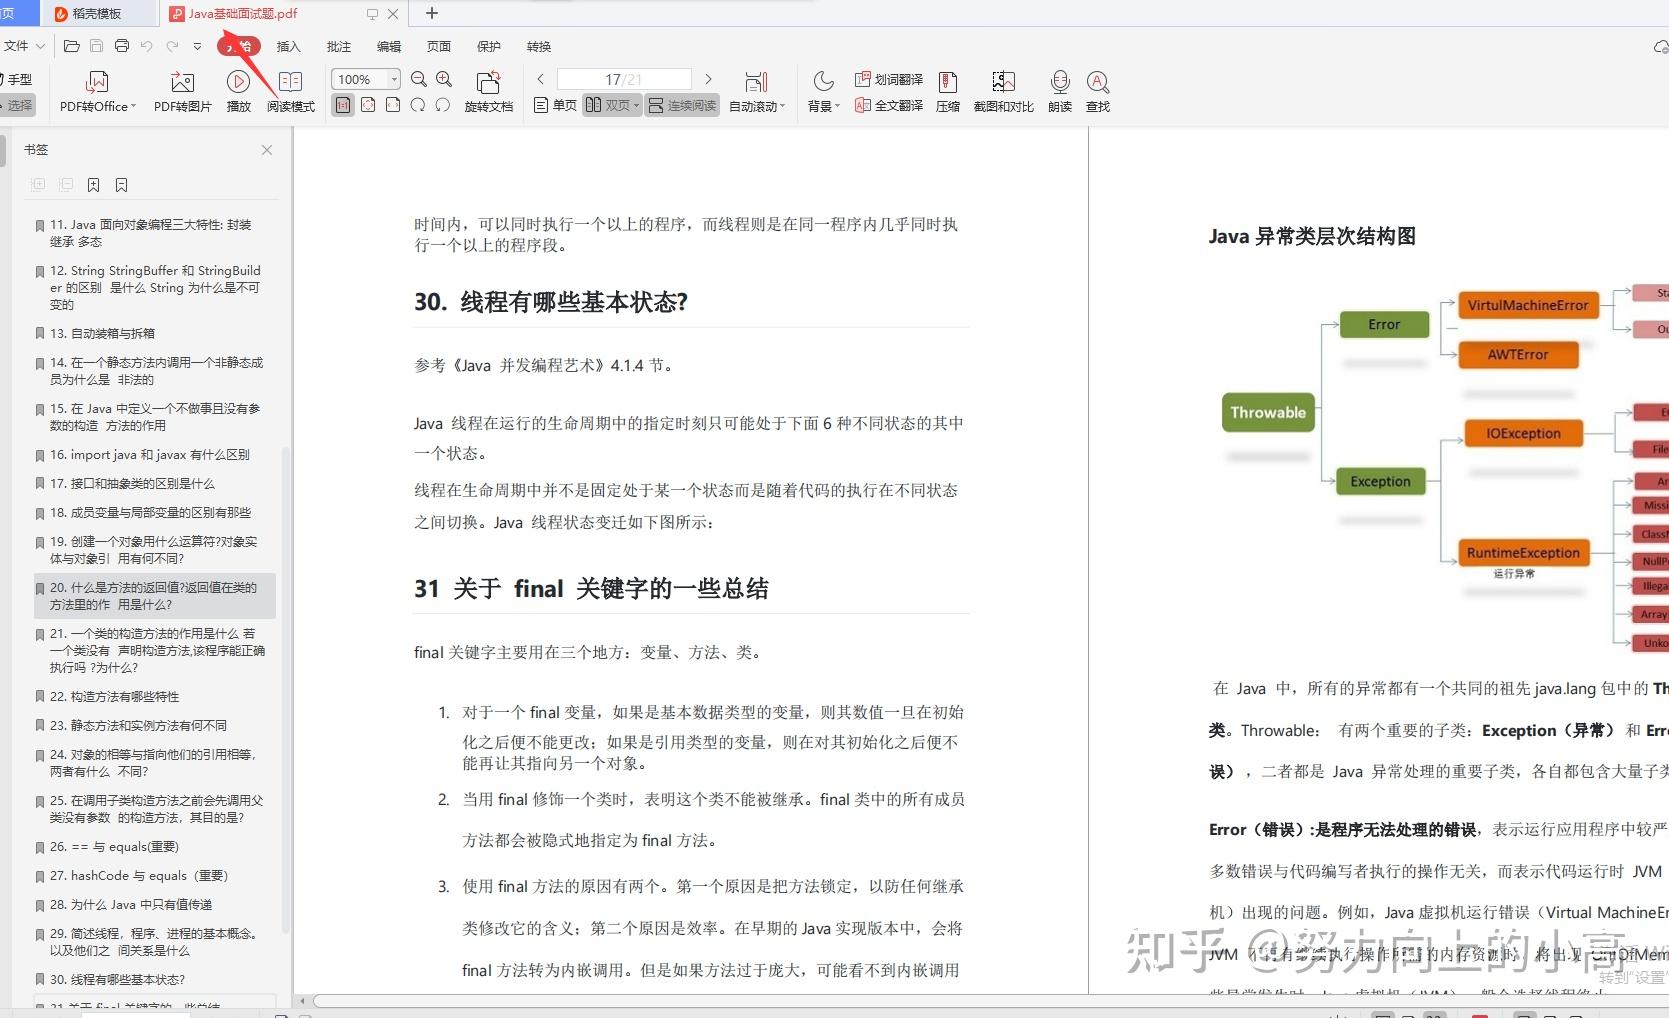1669x1018 pixels.
Task: Select the Java基础面试题.pdf document tab
Action: 243,14
